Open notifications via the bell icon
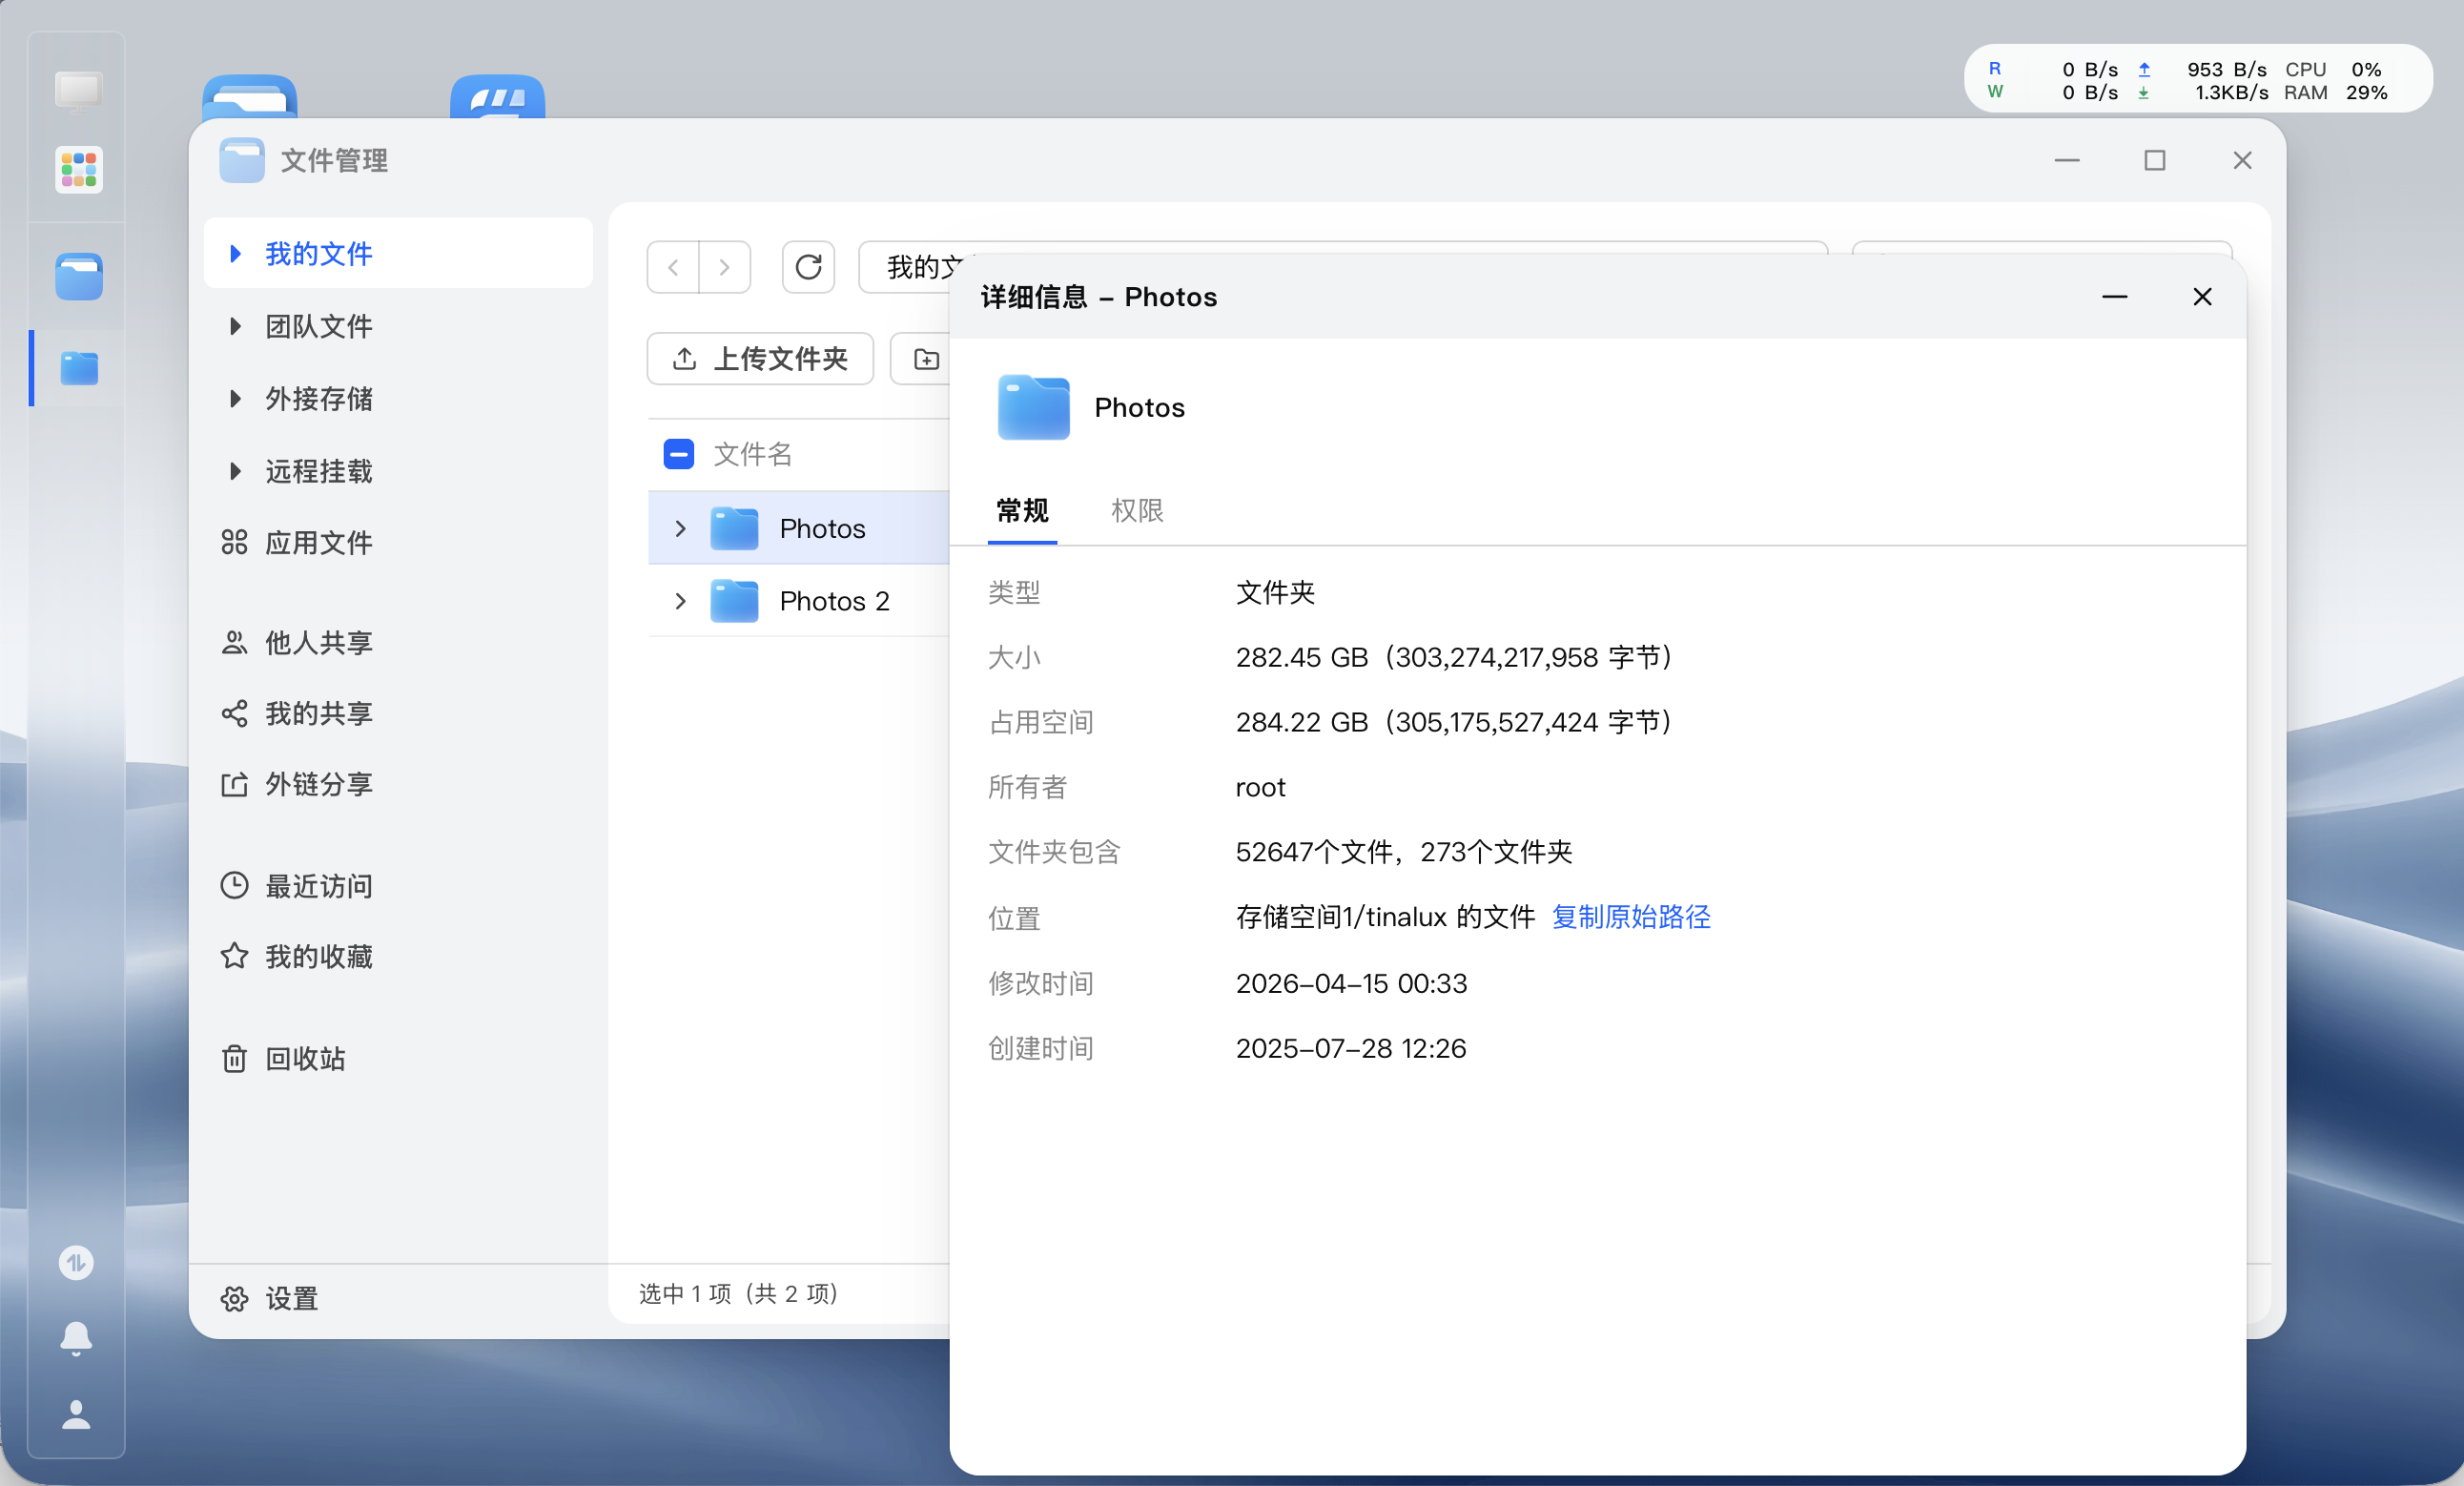This screenshot has height=1486, width=2464. [76, 1338]
